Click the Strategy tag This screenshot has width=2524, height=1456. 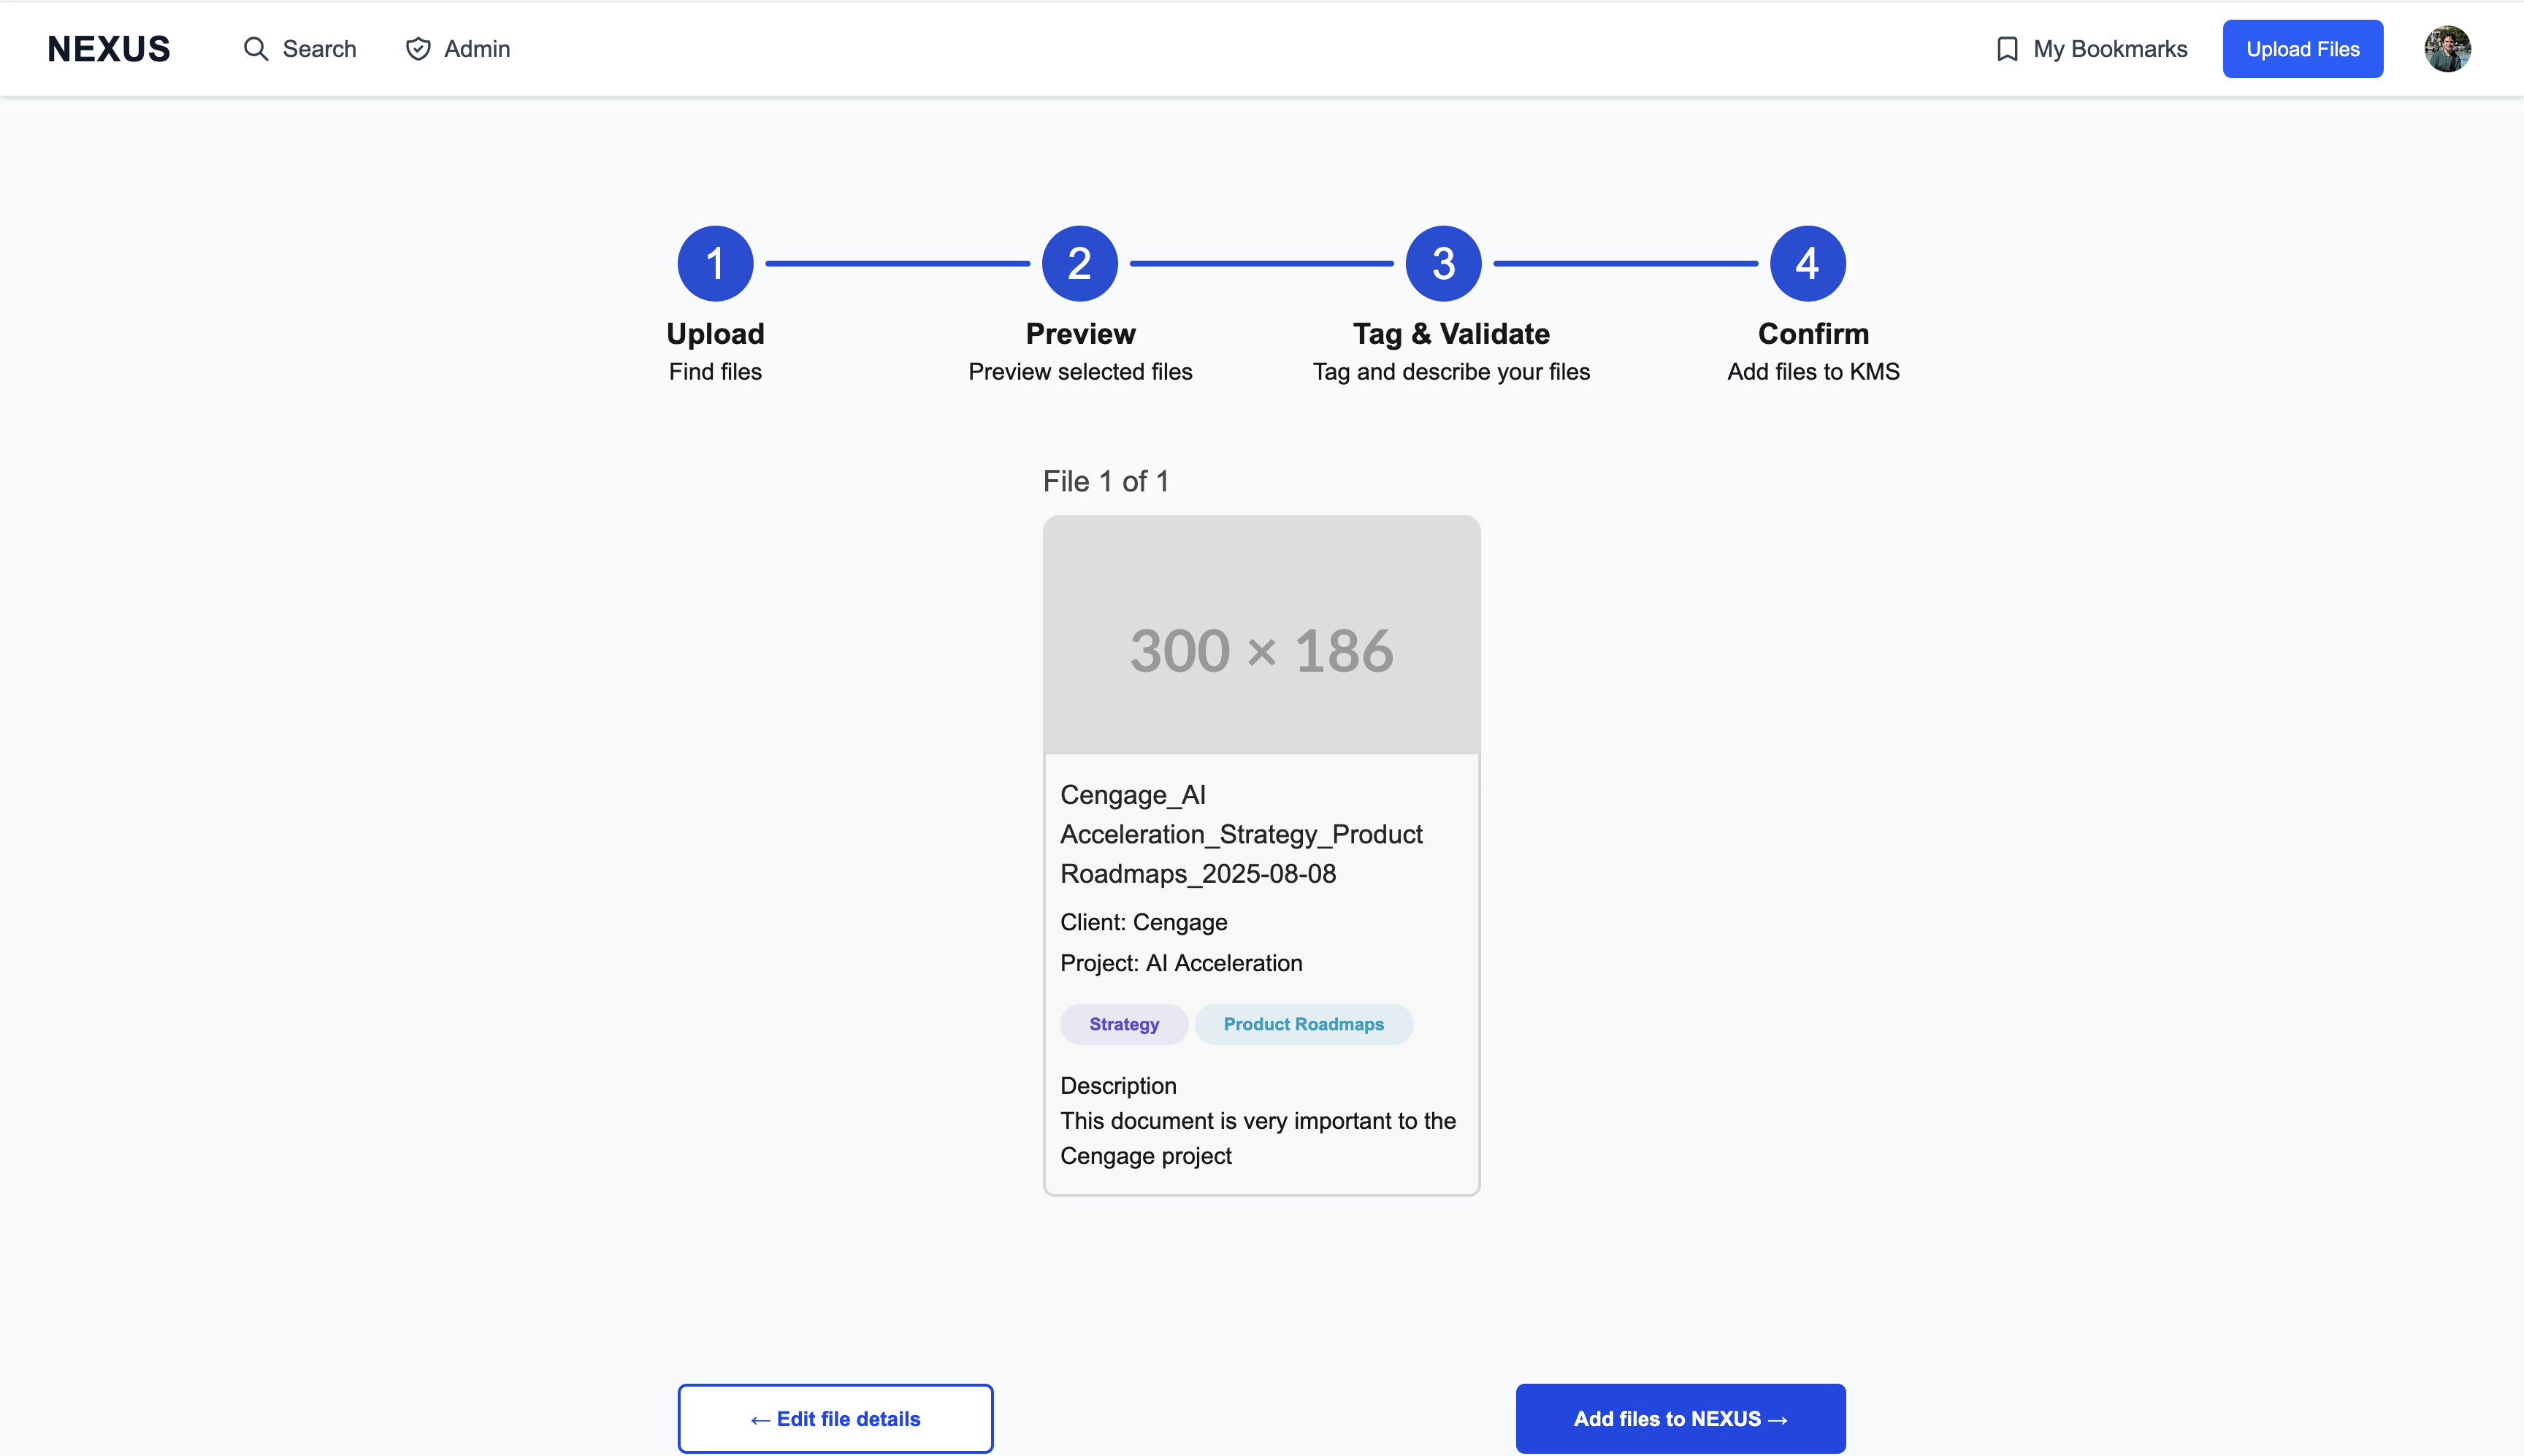[1124, 1024]
